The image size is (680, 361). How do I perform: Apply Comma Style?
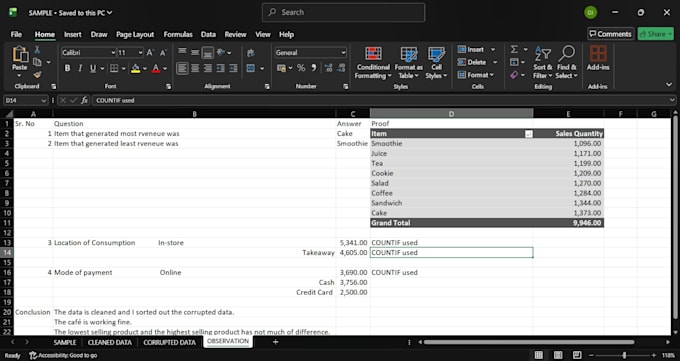point(314,68)
